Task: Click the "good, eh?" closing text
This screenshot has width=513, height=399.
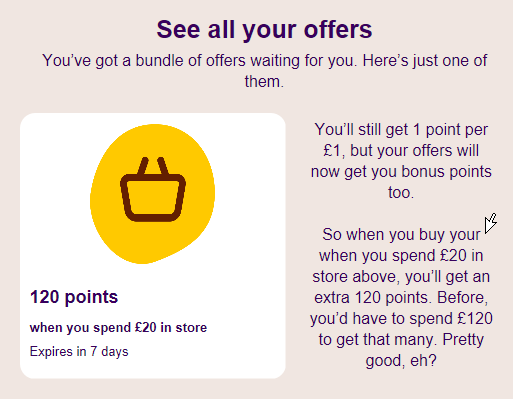Action: (401, 361)
